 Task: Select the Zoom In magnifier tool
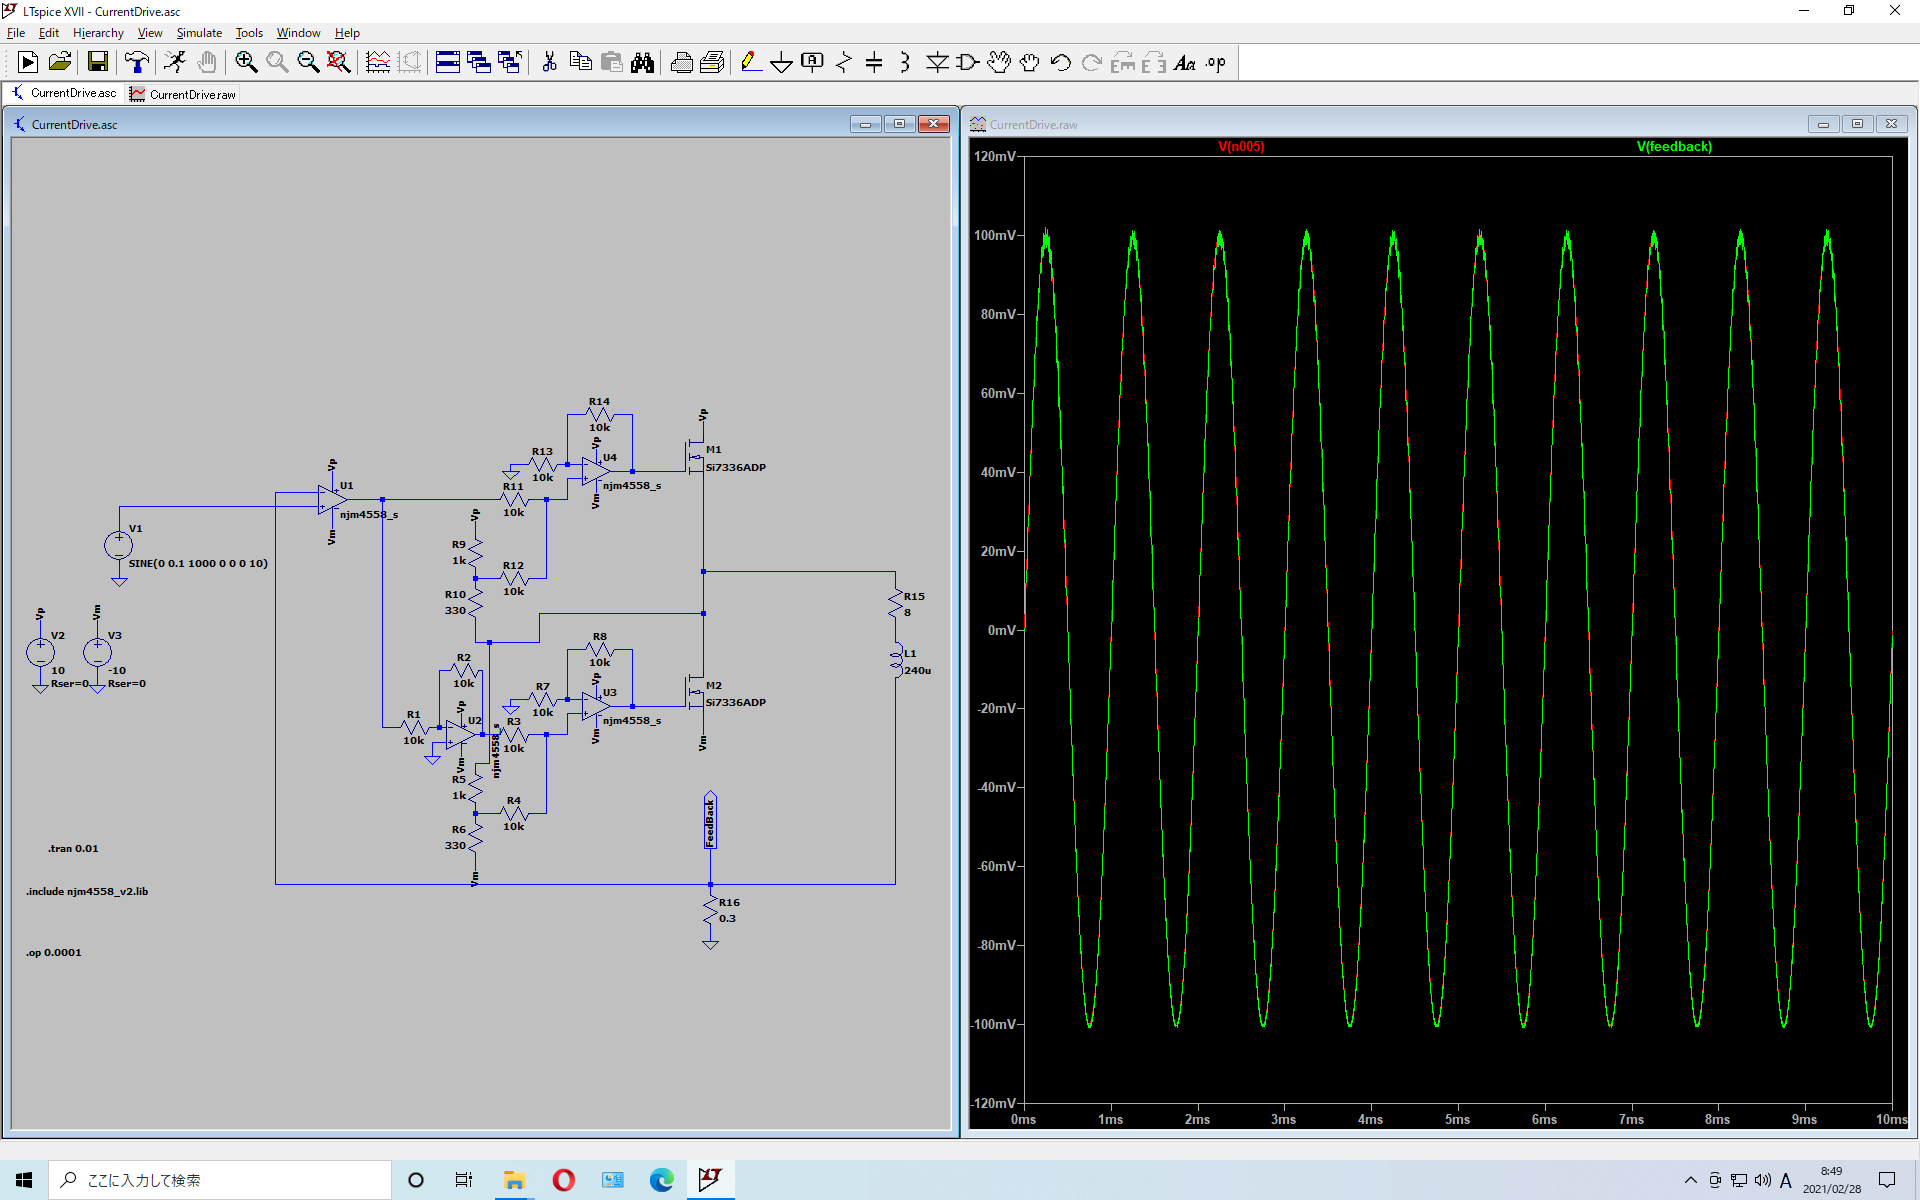tap(246, 63)
